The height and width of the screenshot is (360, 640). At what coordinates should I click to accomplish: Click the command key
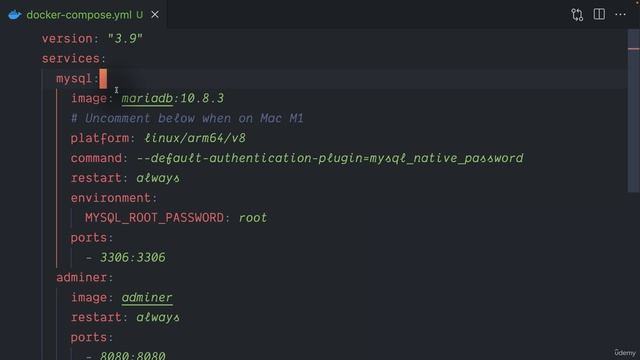click(x=96, y=158)
